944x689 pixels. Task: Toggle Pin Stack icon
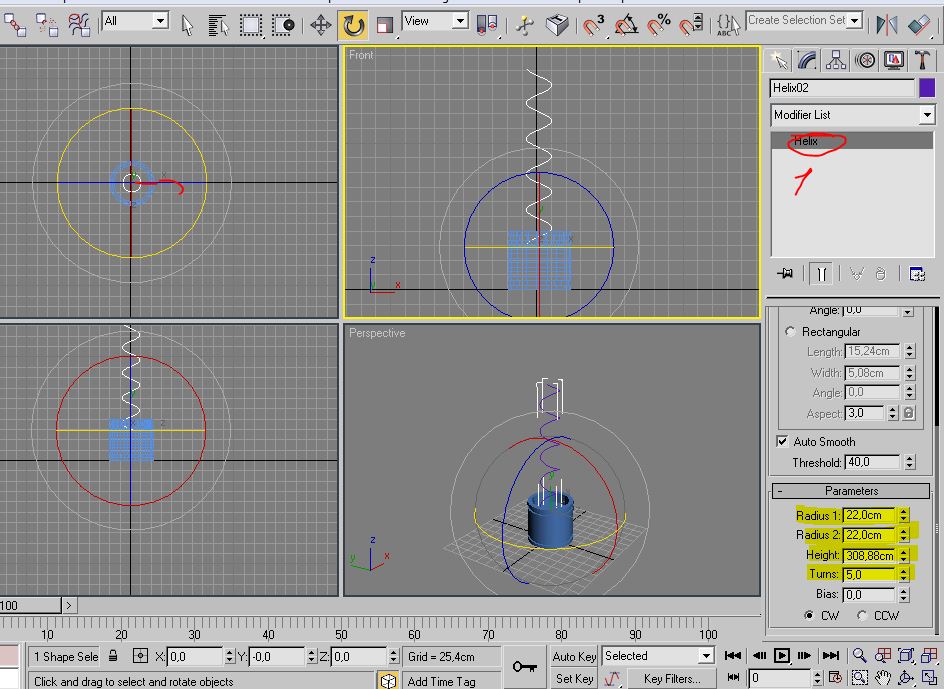pyautogui.click(x=784, y=274)
